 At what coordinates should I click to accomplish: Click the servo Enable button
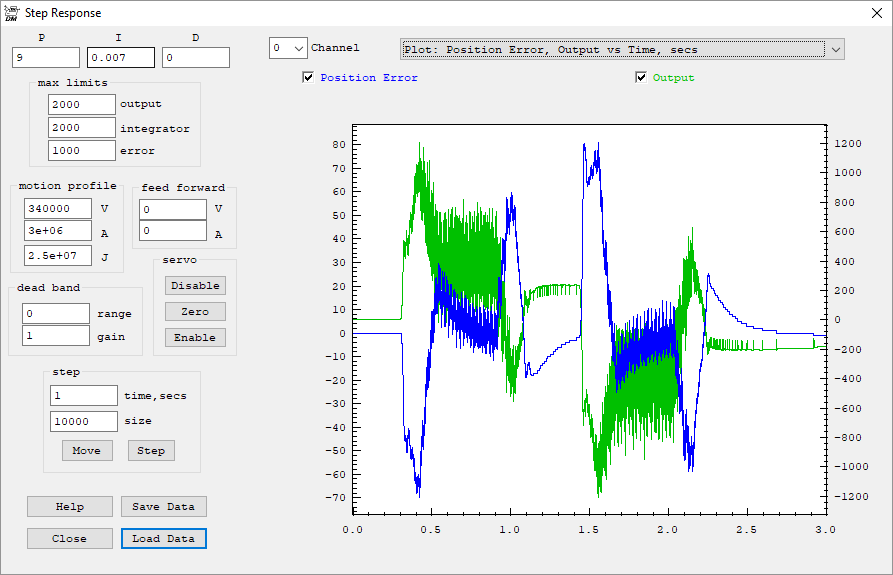pos(195,337)
